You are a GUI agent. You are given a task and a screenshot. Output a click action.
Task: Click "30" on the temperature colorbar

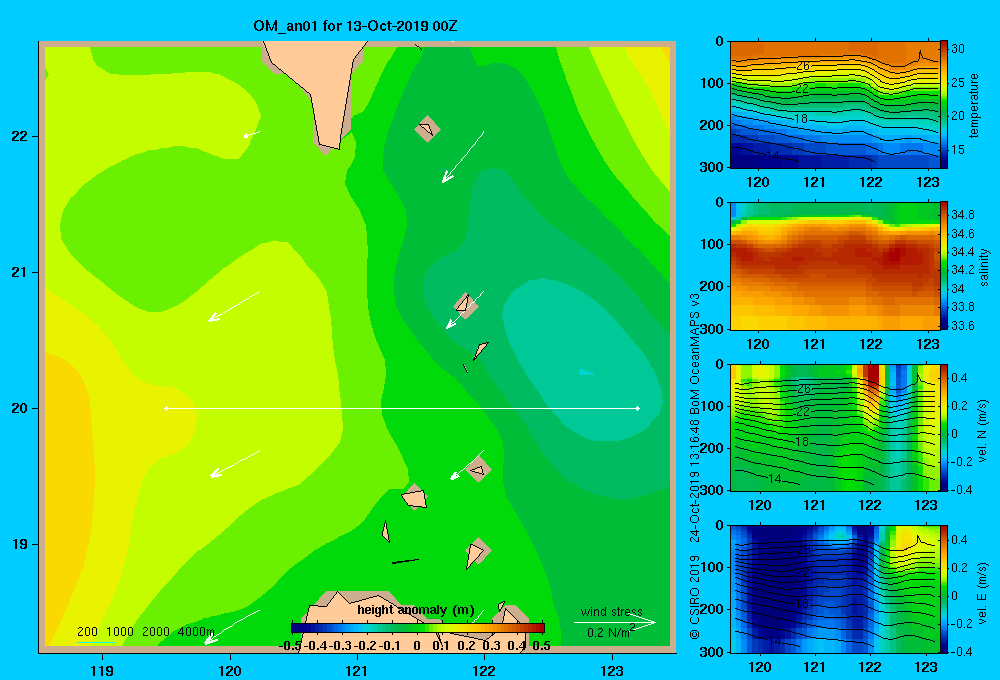point(958,48)
